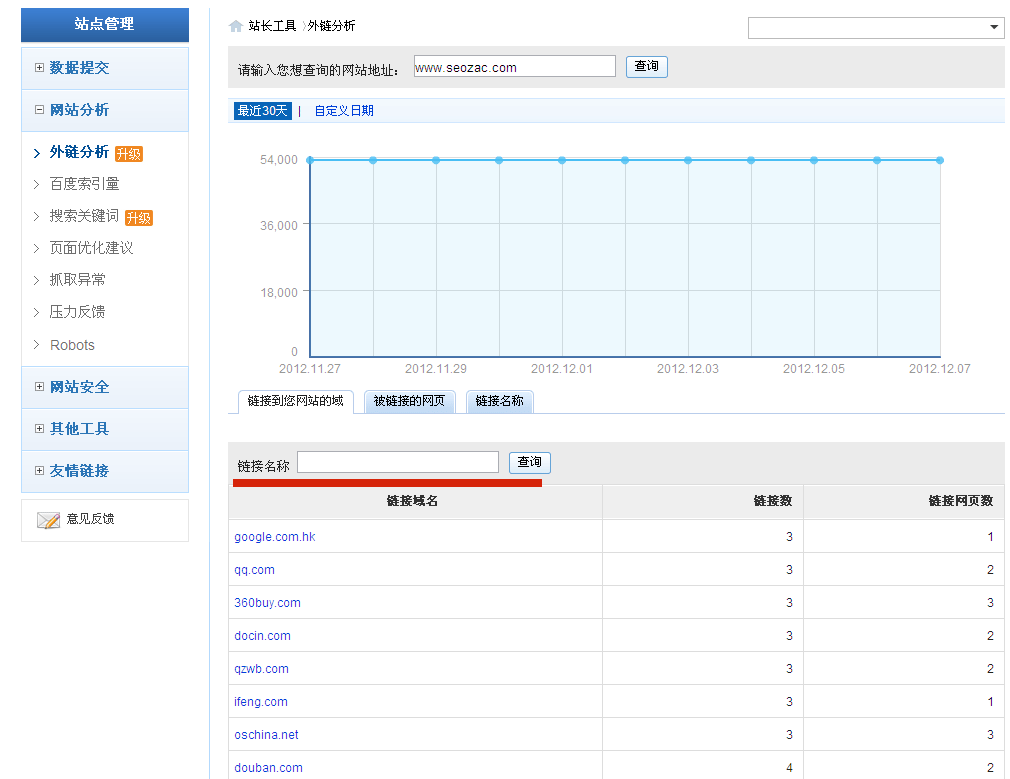The width and height of the screenshot is (1010, 779).
Task: Click the 链接名称 search input field
Action: [x=397, y=462]
